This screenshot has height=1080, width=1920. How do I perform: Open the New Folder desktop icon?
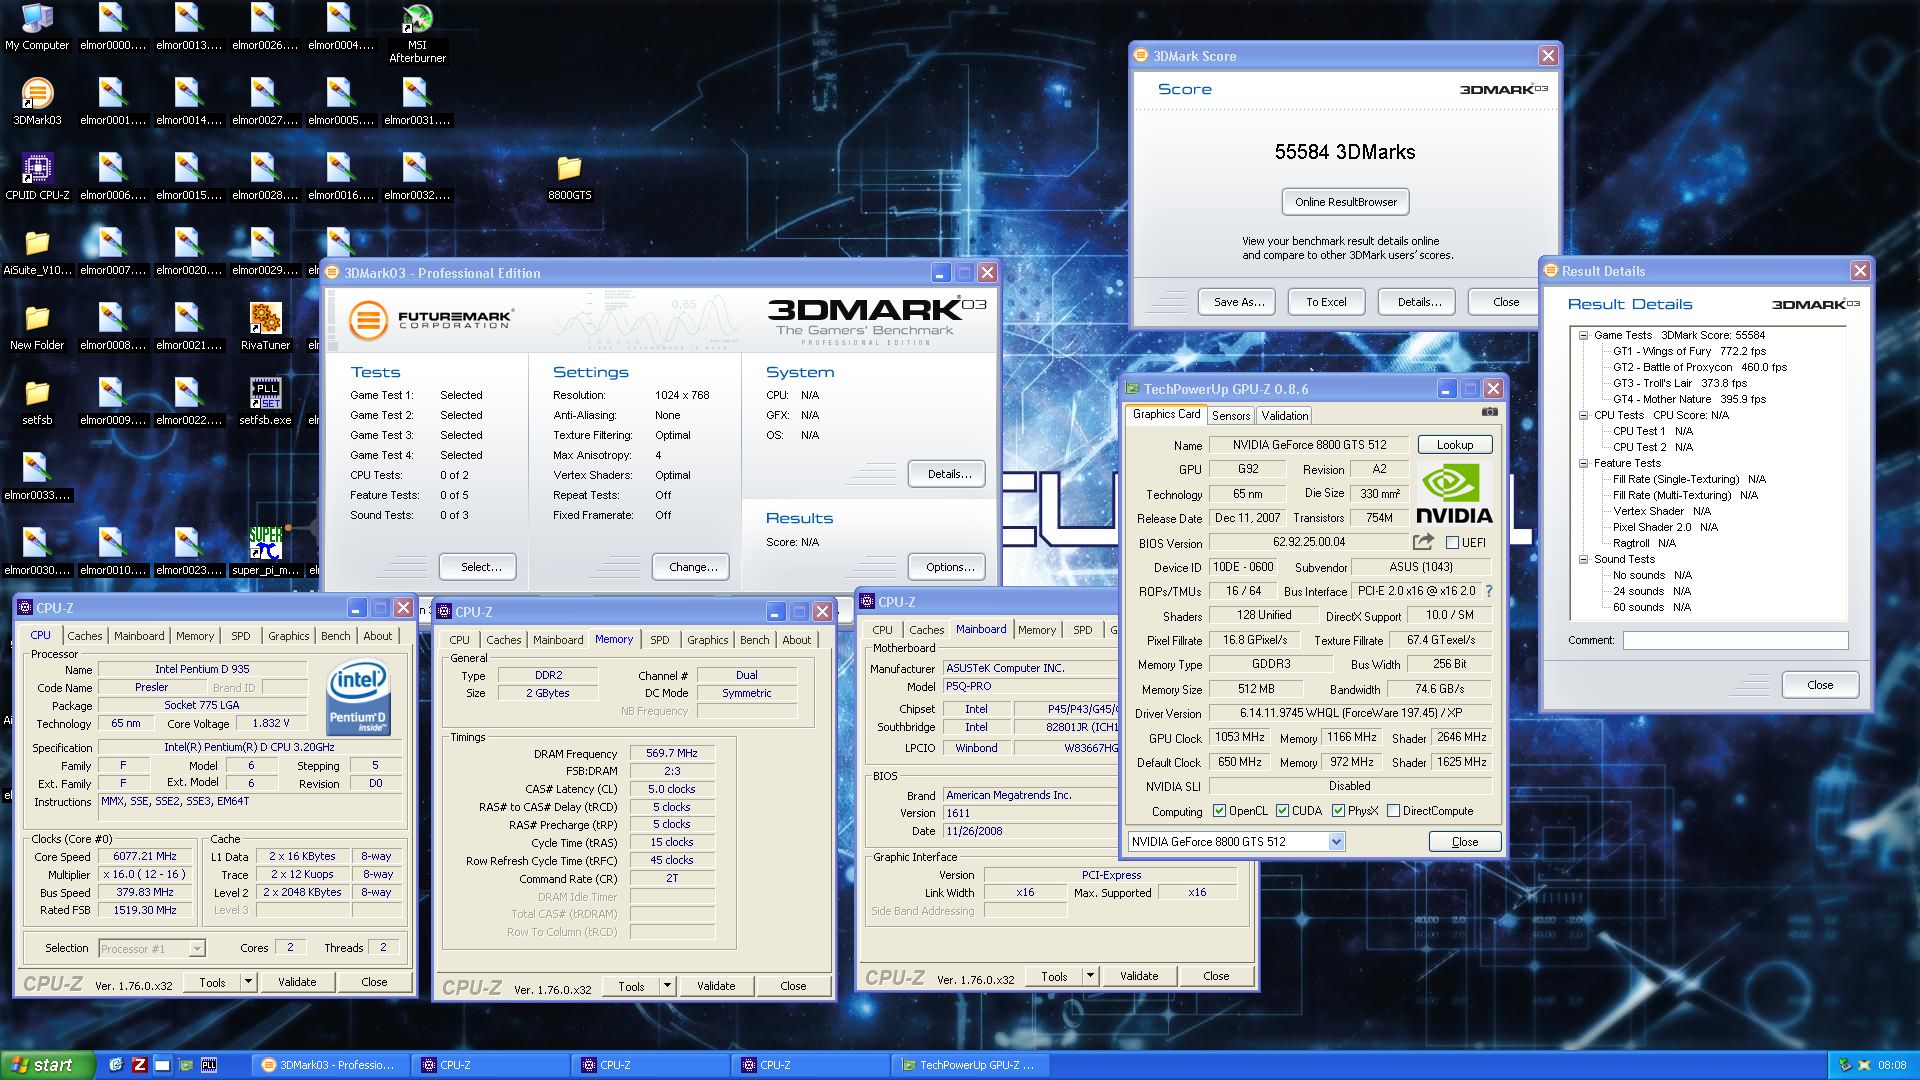click(x=37, y=327)
